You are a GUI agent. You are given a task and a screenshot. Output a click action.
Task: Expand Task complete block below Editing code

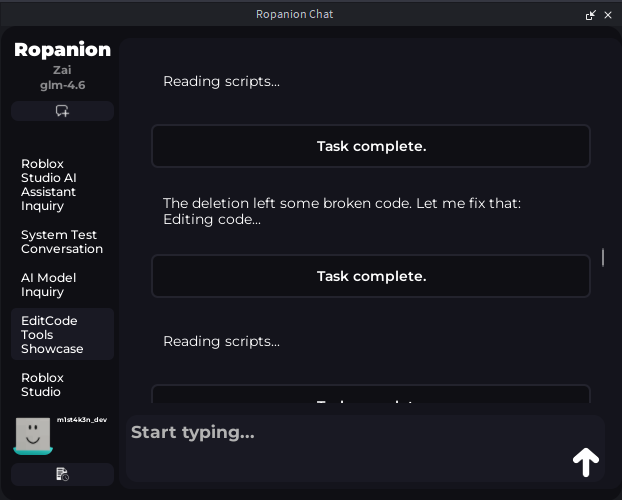coord(371,276)
